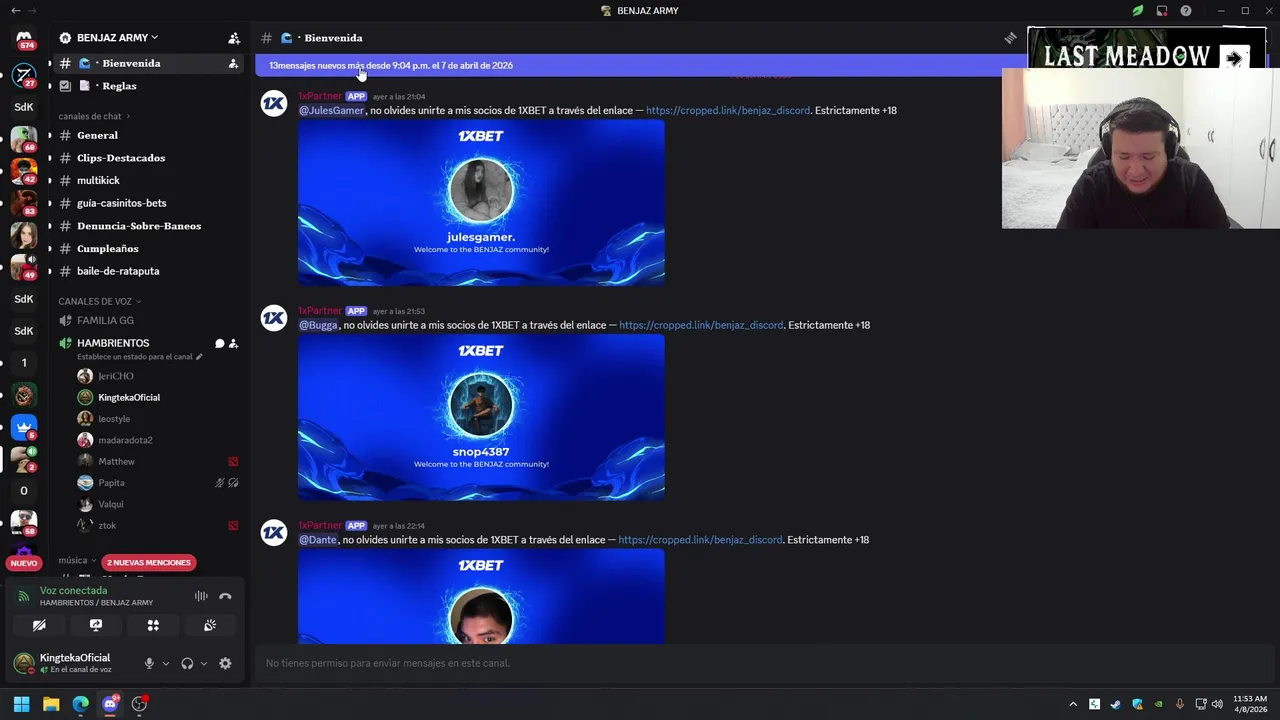Open the soundboard in voice panel
The height and width of the screenshot is (720, 1280).
[x=210, y=625]
